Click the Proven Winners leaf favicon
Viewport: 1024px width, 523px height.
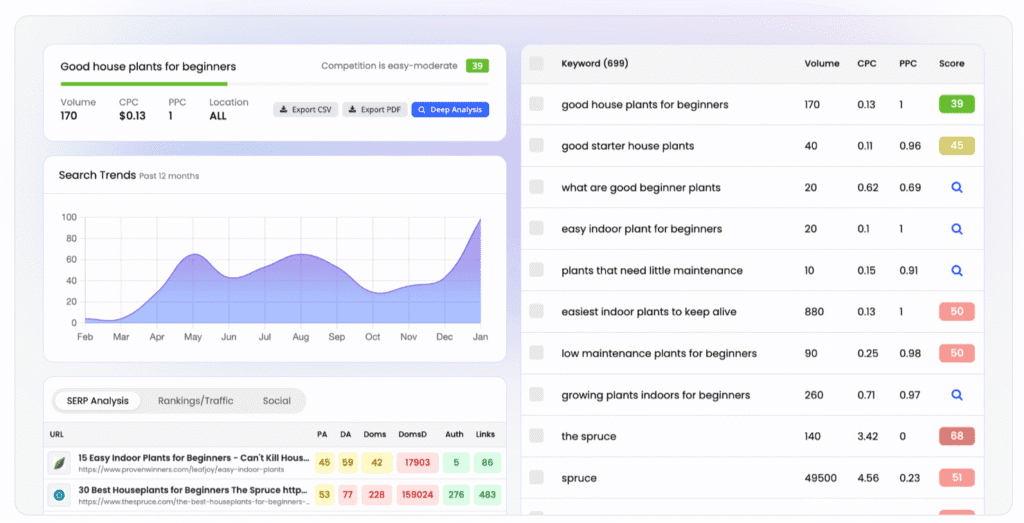point(59,462)
